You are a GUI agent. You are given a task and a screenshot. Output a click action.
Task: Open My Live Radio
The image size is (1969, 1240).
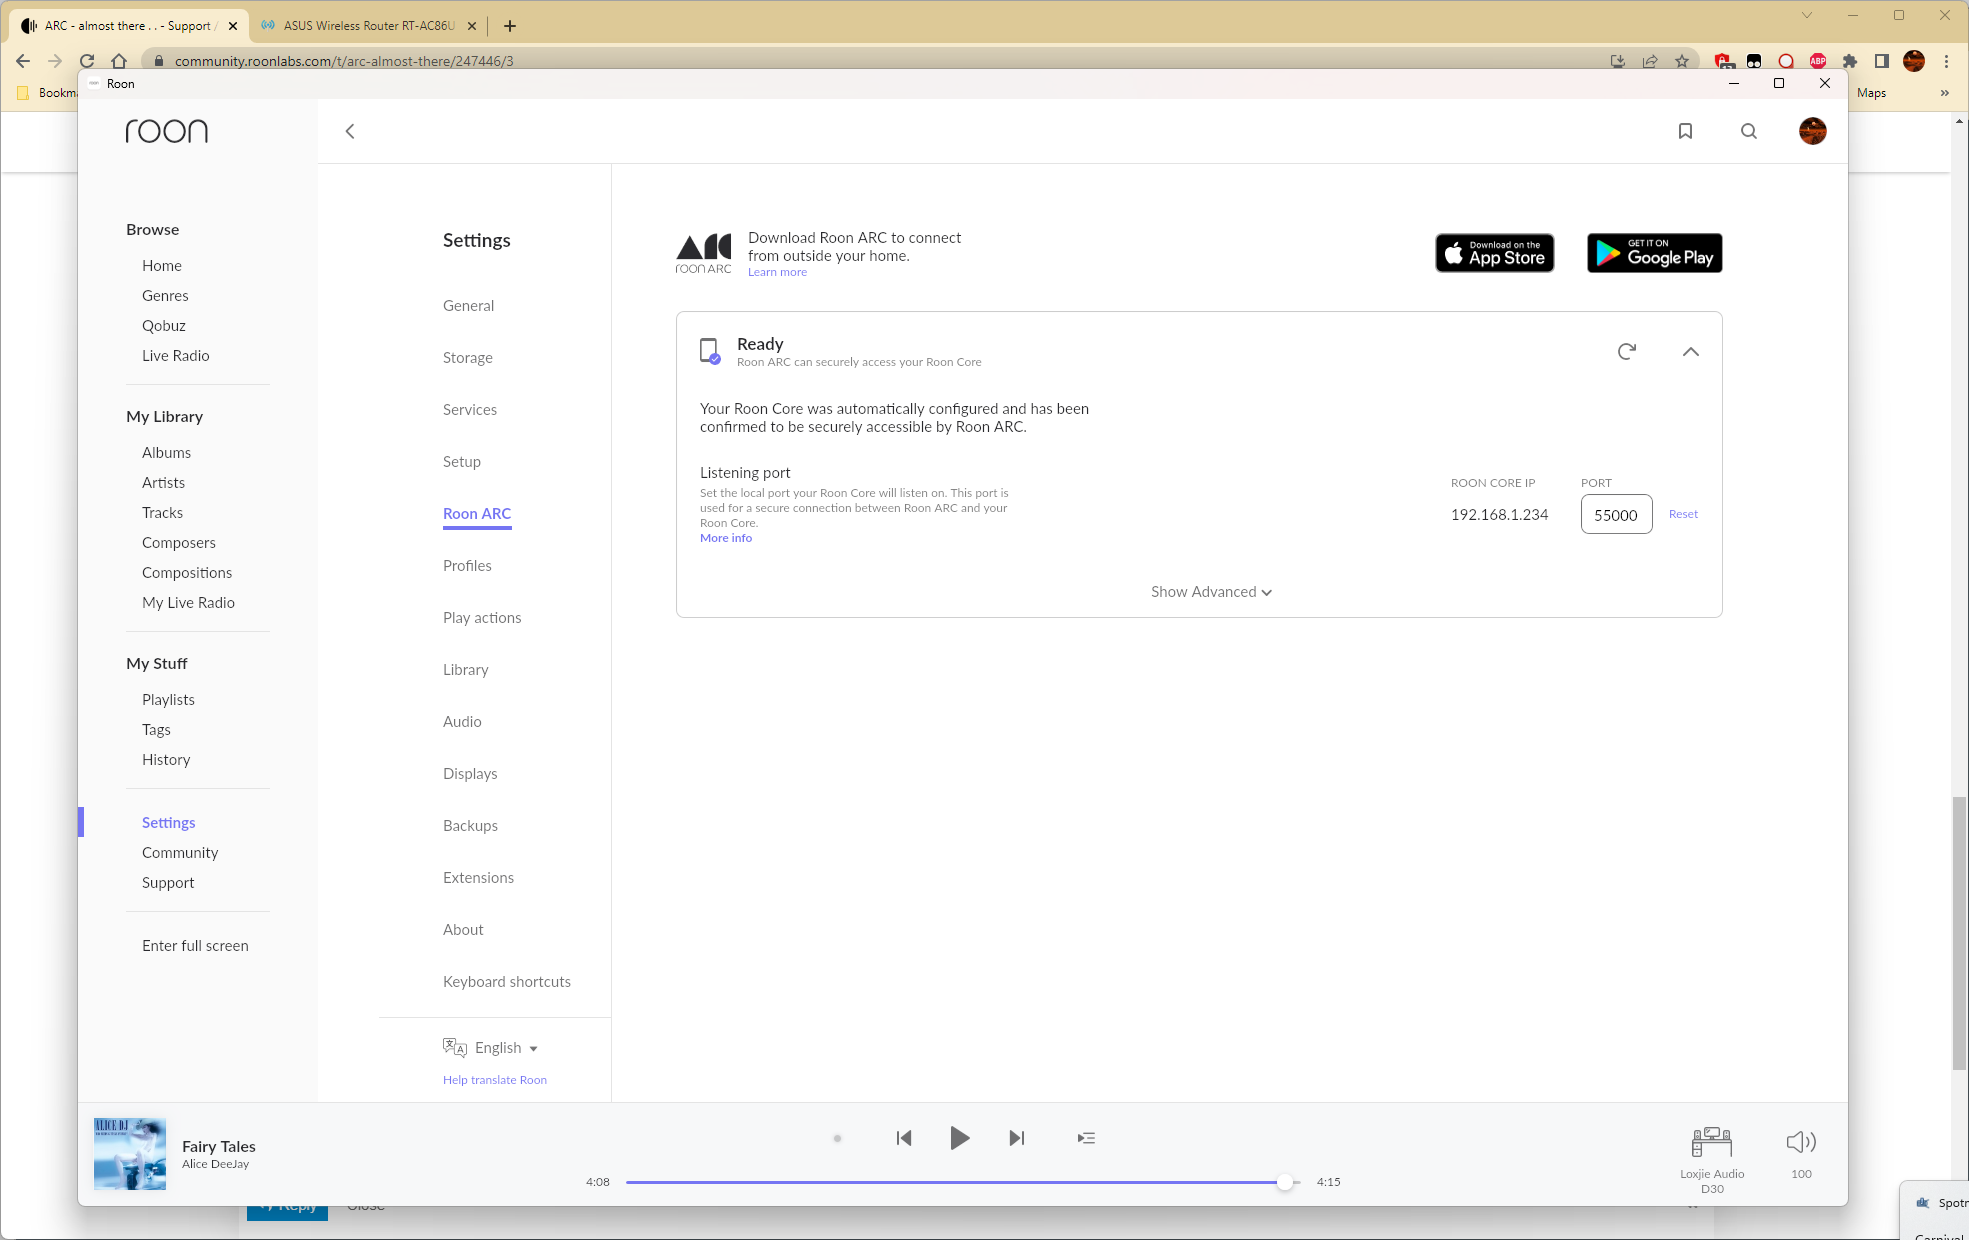(x=188, y=603)
